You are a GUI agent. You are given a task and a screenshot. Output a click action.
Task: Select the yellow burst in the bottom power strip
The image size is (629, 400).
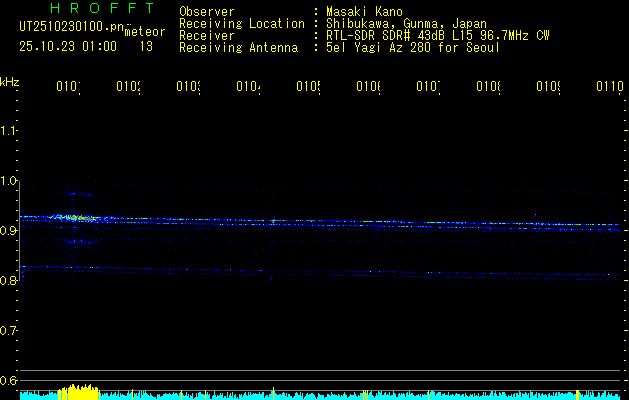pos(79,392)
